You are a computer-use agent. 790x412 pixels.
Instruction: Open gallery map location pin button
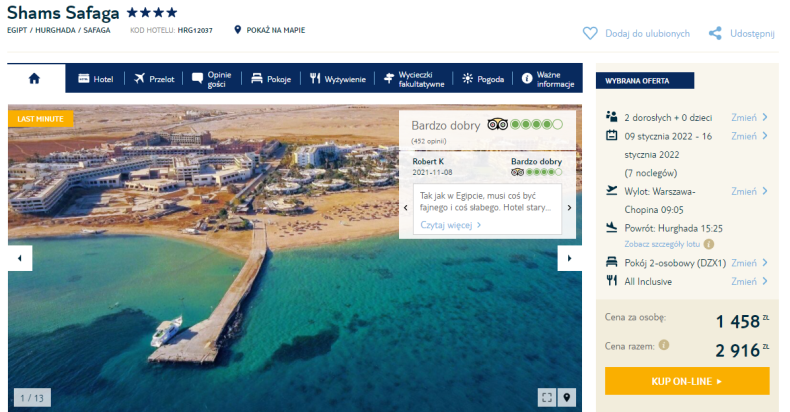click(x=567, y=397)
